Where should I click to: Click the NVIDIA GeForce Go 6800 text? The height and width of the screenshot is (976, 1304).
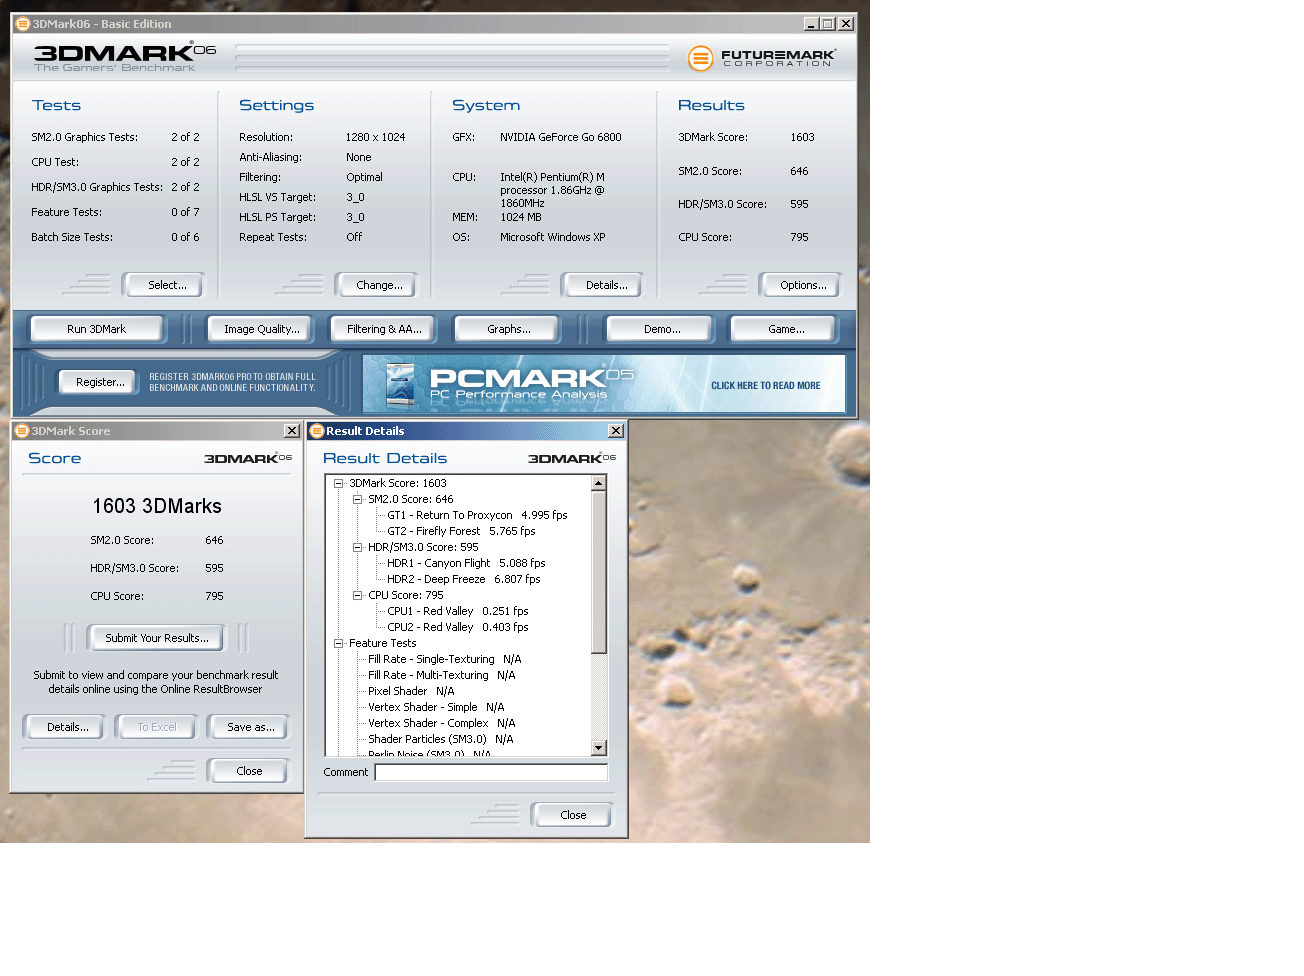tap(560, 137)
